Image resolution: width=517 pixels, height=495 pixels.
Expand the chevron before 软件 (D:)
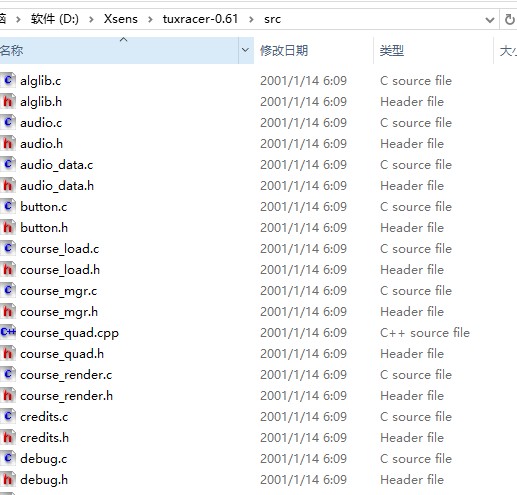point(18,19)
